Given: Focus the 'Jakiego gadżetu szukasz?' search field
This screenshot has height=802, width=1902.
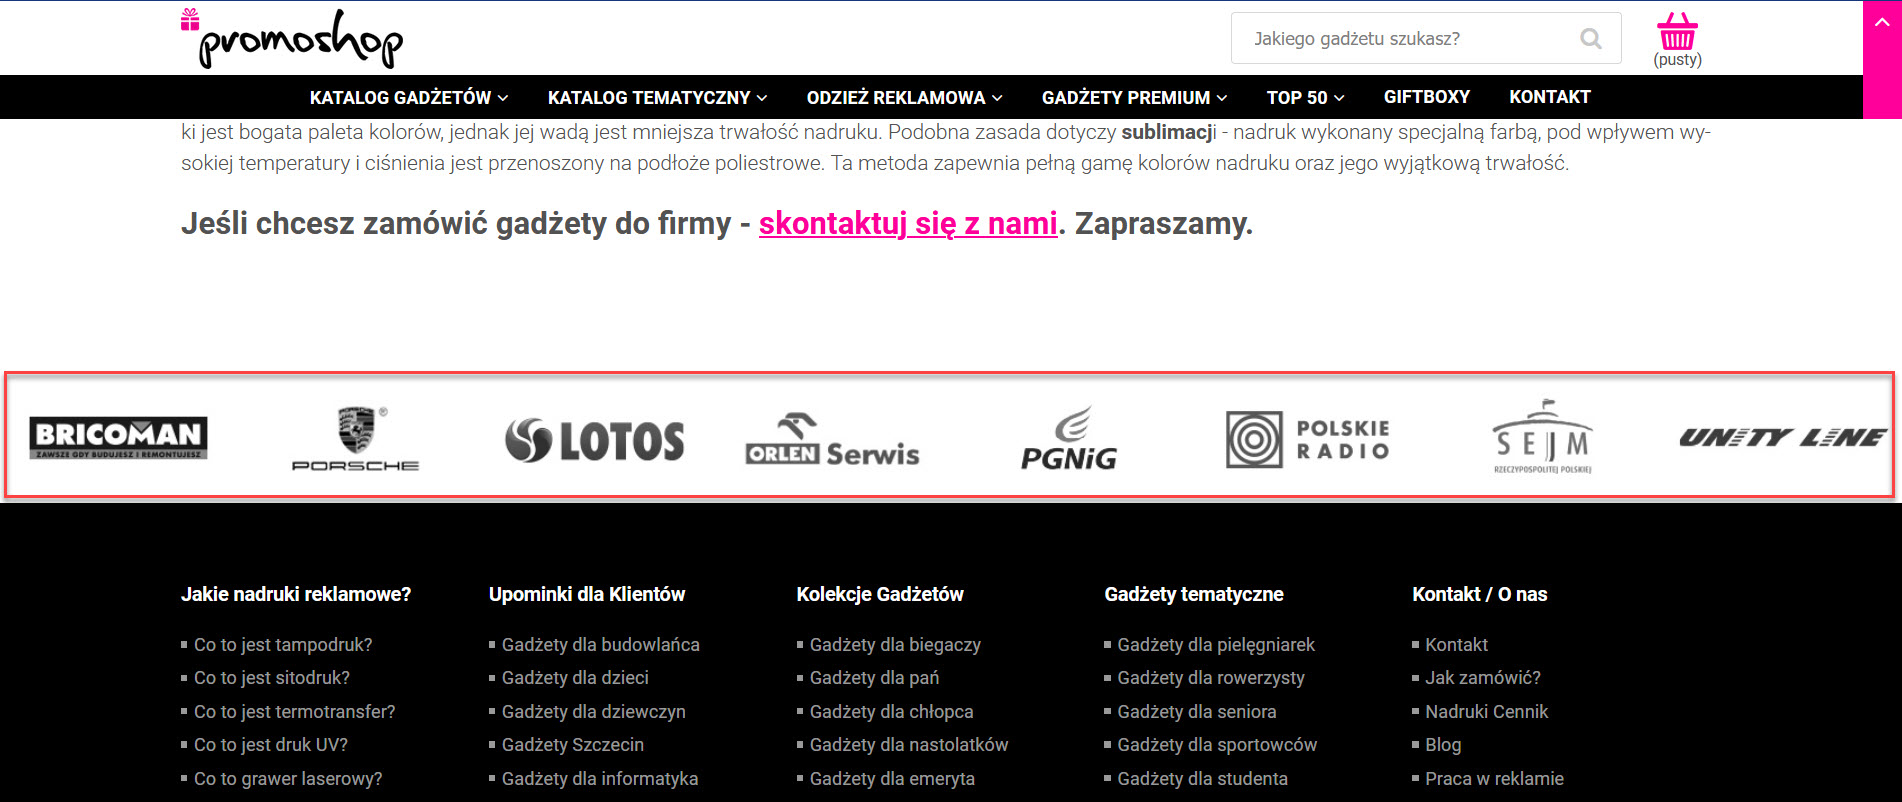Looking at the screenshot, I should tap(1426, 38).
